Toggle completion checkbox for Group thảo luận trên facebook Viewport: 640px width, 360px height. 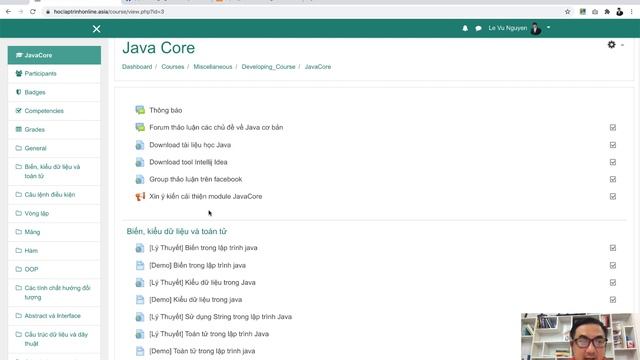point(613,179)
